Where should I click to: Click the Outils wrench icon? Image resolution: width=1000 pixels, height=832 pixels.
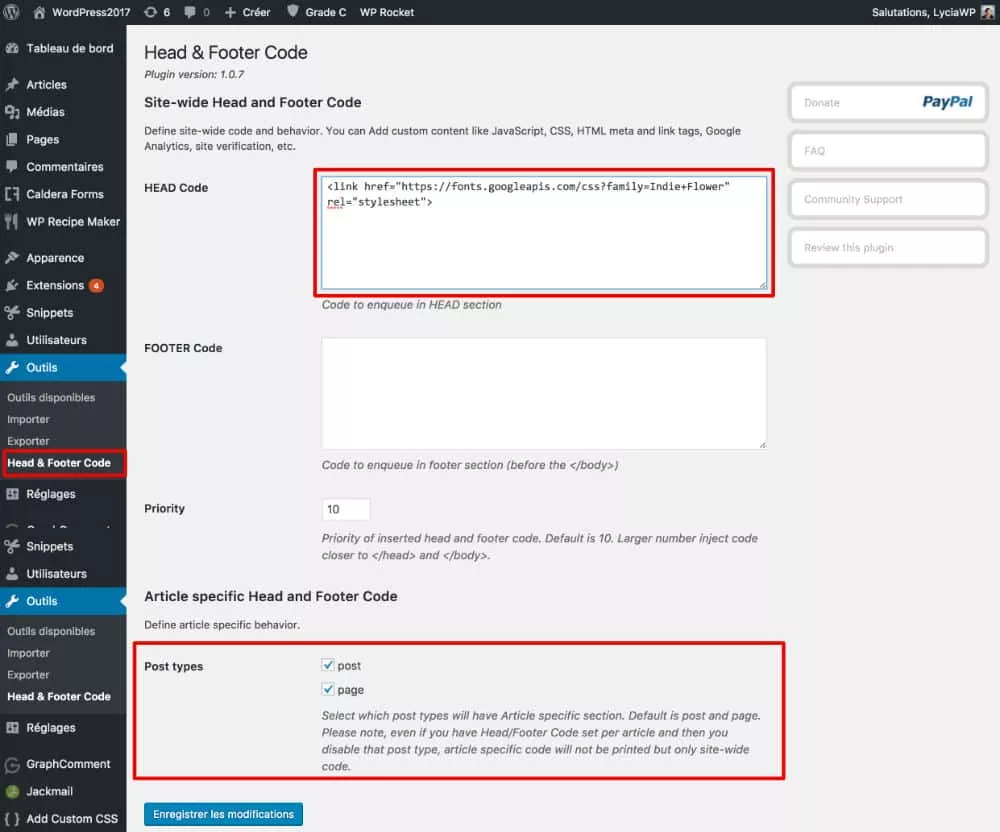click(12, 367)
